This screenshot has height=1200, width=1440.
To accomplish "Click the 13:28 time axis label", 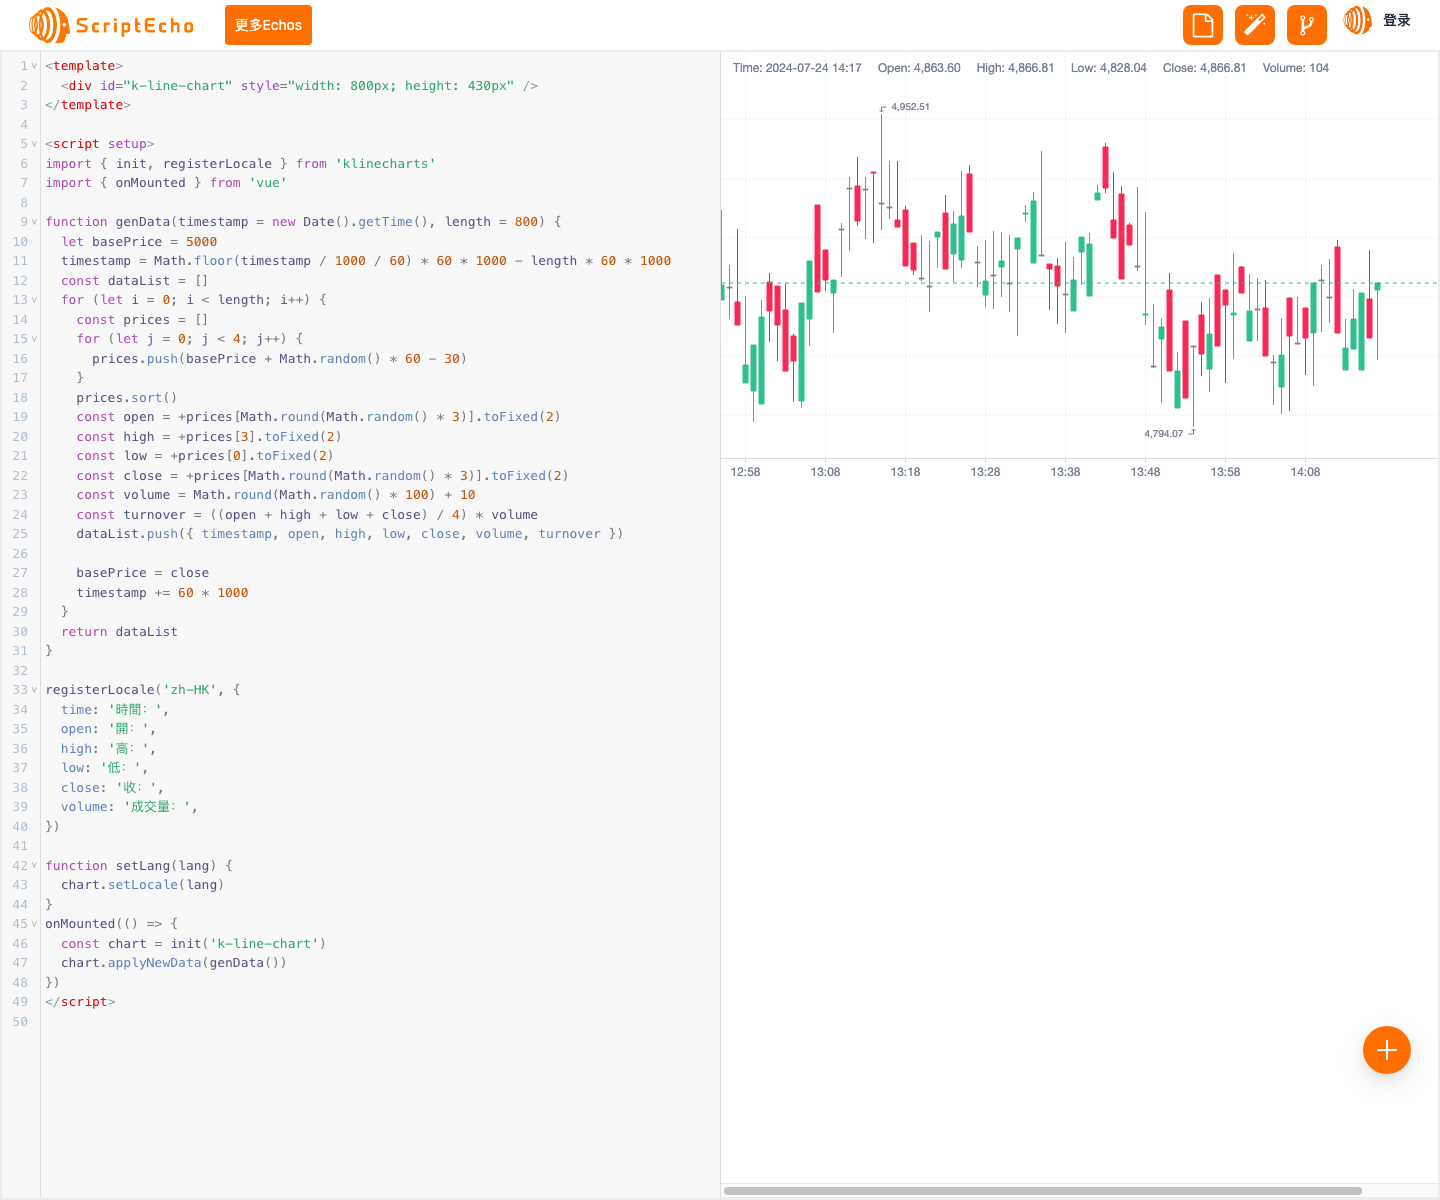I will click(985, 472).
